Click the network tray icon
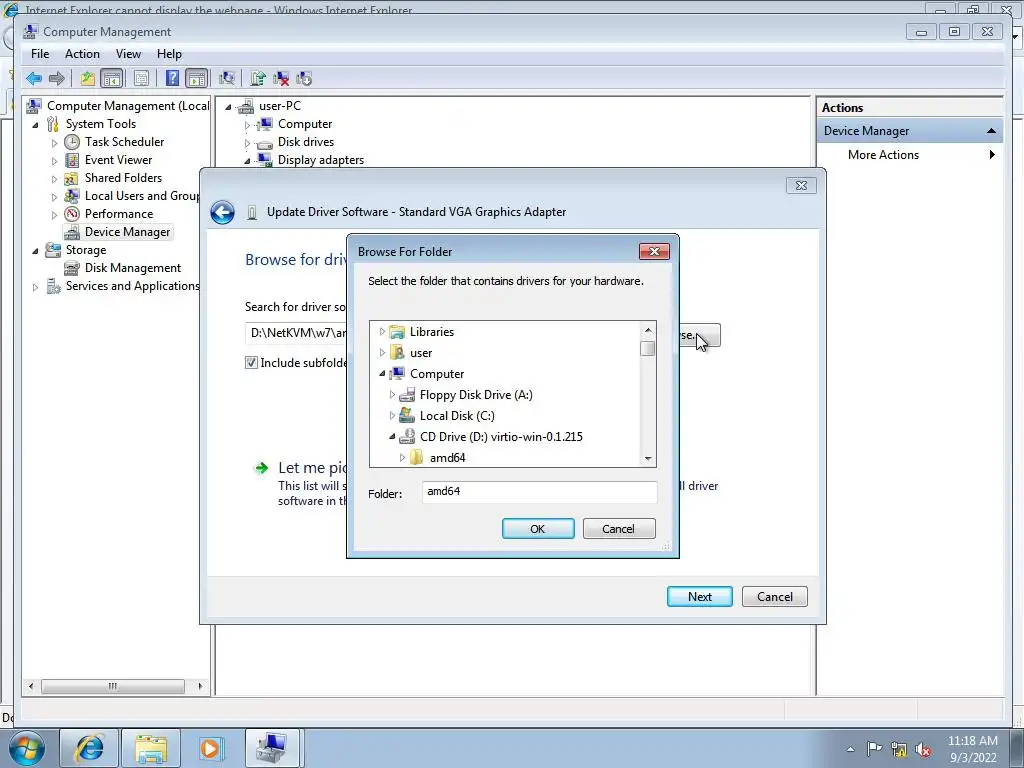Screen dimensions: 1024x768 [899, 750]
